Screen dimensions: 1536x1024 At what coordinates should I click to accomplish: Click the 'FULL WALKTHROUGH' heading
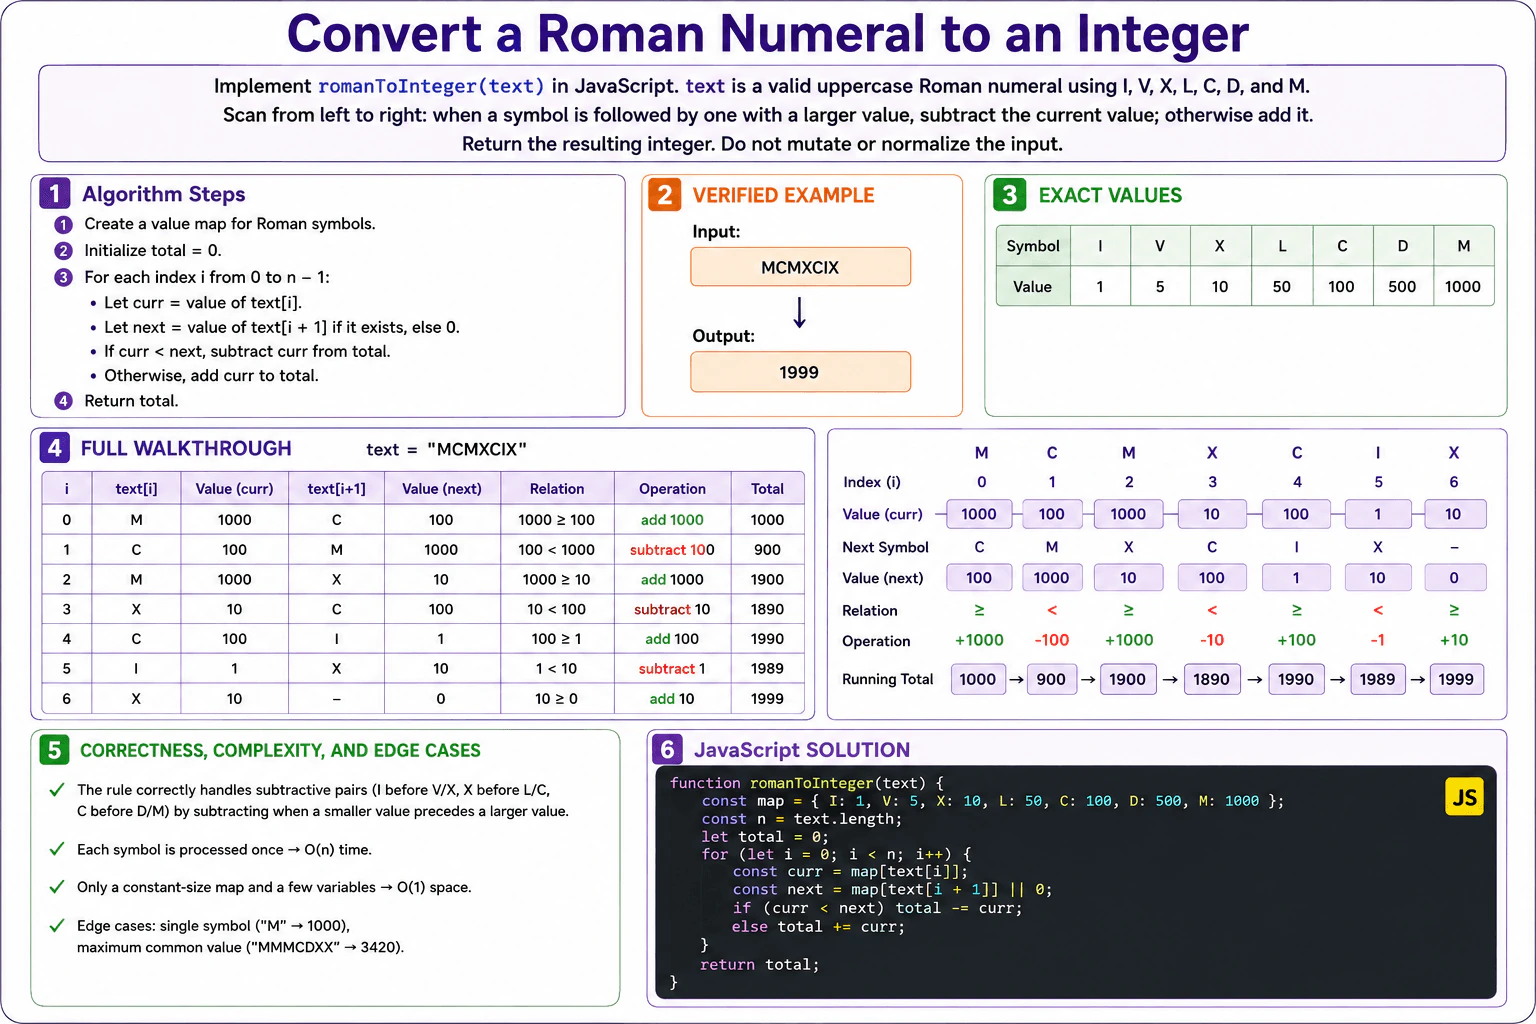coord(186,448)
